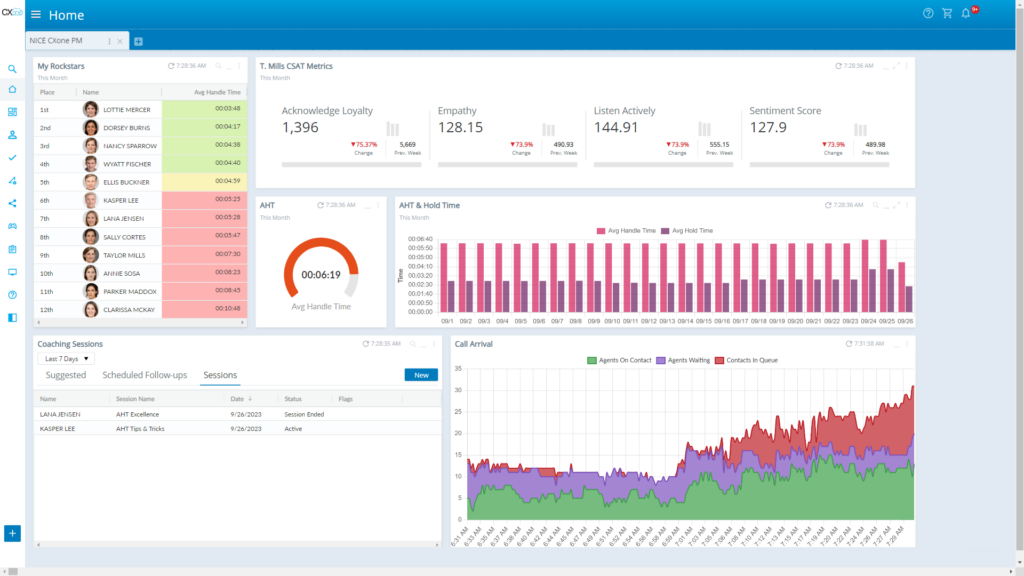Toggle Avg Handle Time legend series
The image size is (1024, 576).
click(x=626, y=230)
